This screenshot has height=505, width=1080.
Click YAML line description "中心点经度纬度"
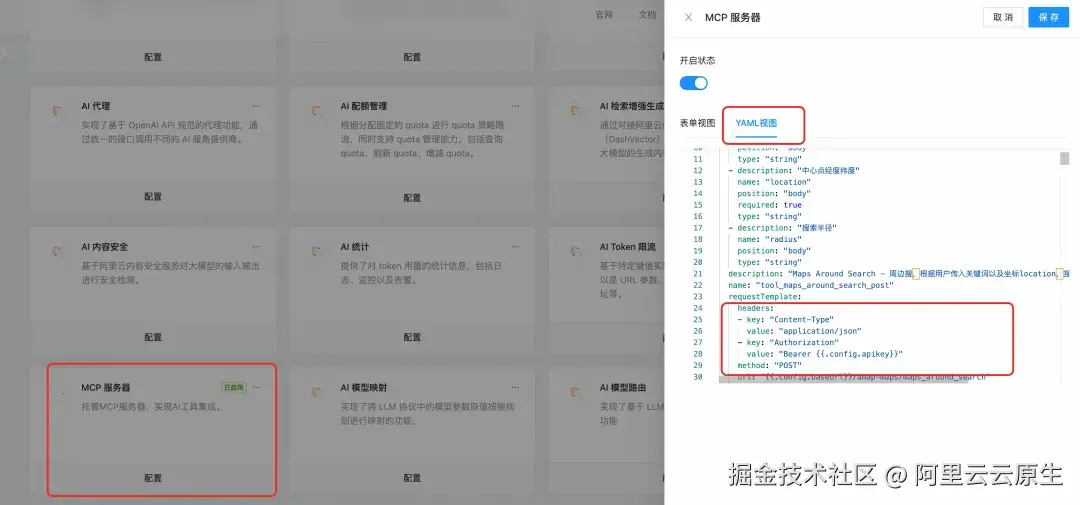tap(793, 170)
